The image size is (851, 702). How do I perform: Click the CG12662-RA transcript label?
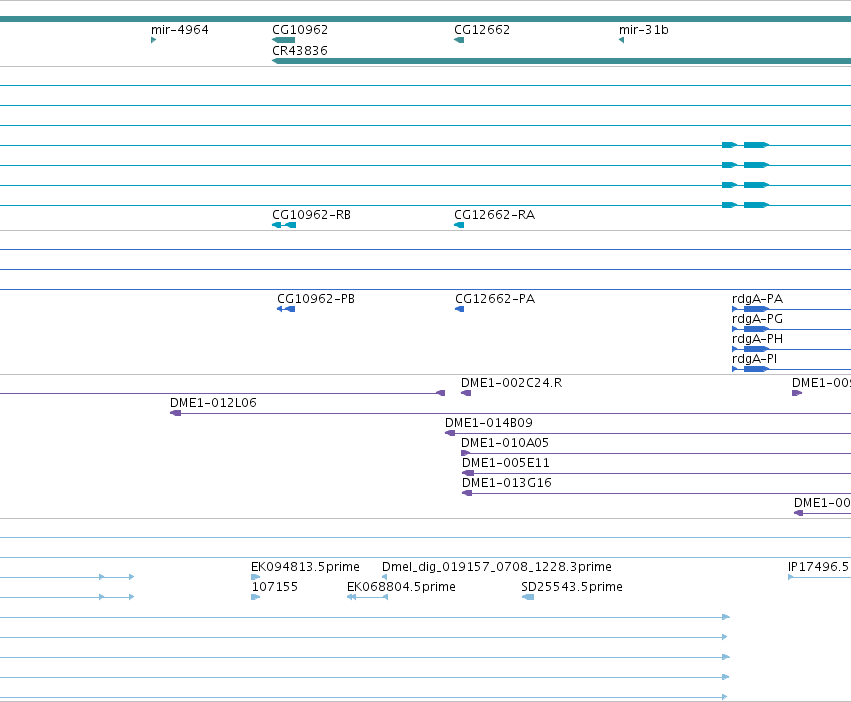(x=494, y=215)
